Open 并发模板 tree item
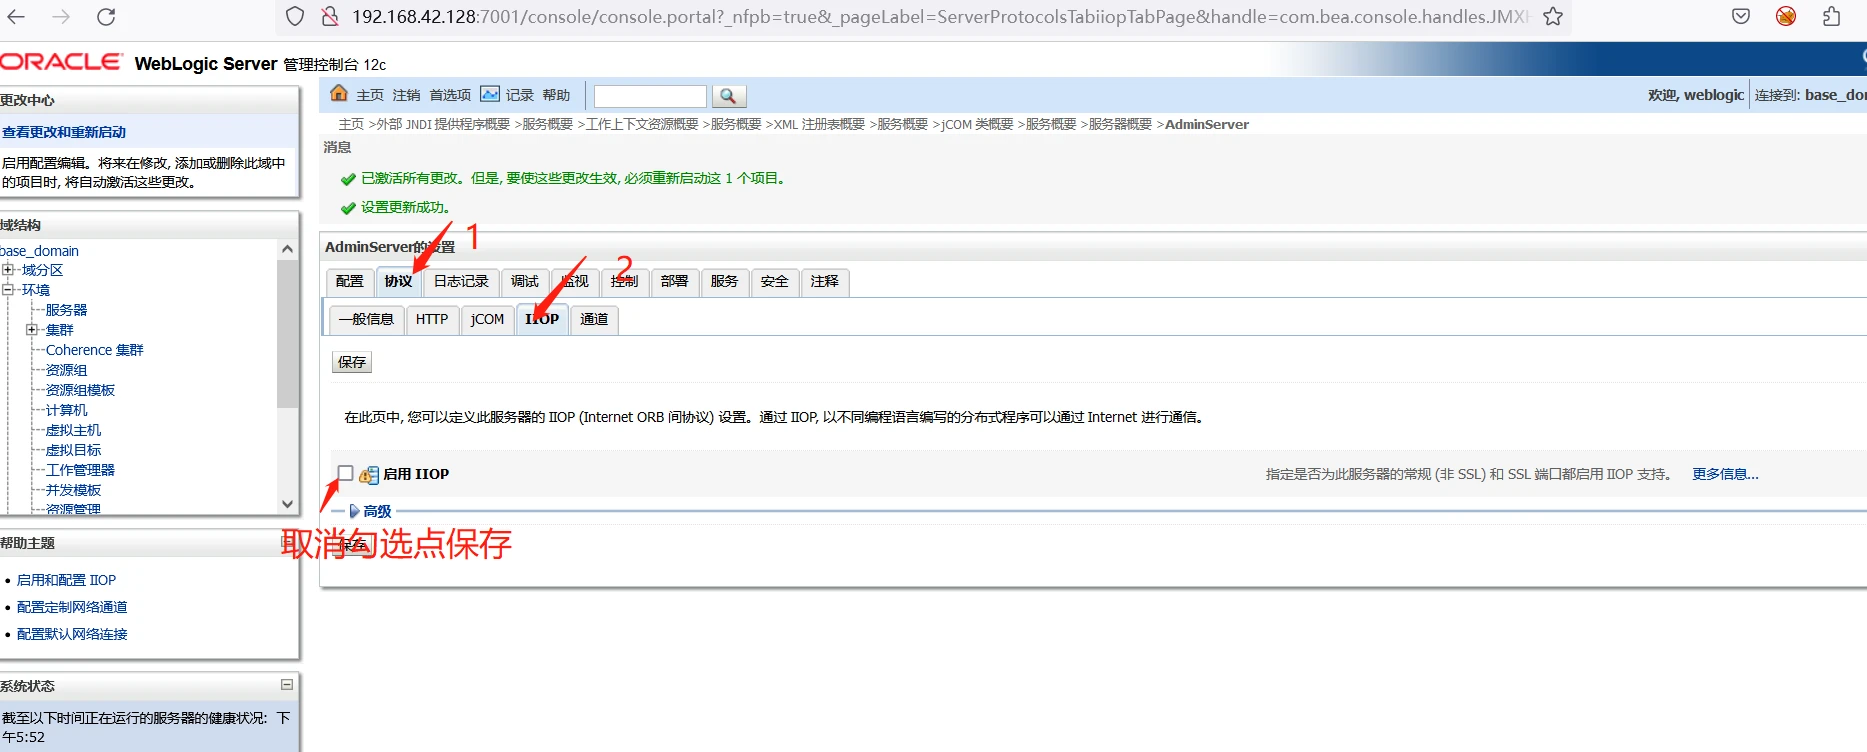This screenshot has height=752, width=1867. pos(73,490)
